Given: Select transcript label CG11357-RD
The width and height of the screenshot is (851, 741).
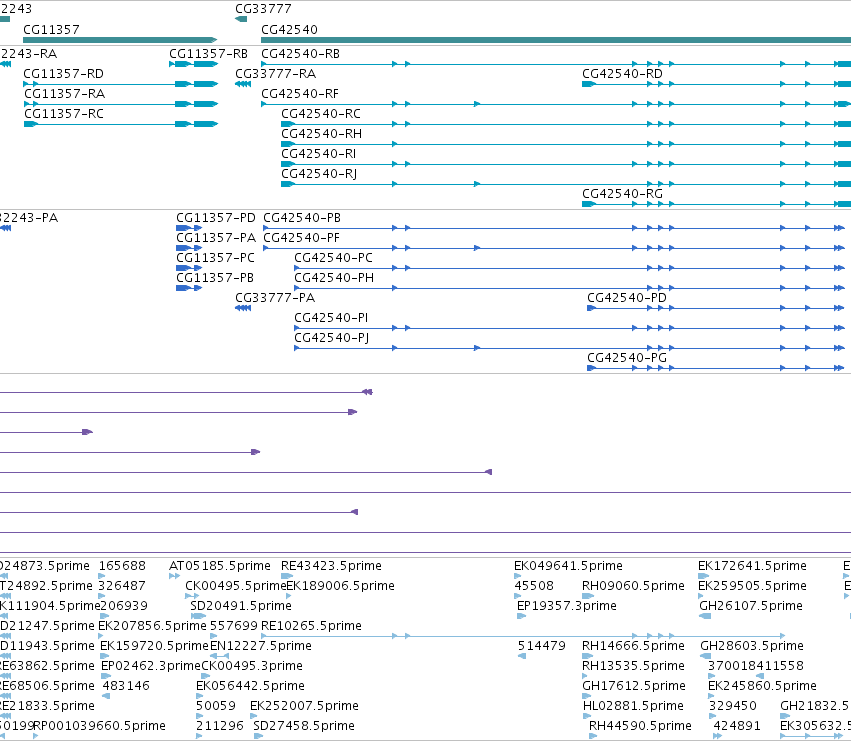Looking at the screenshot, I should click(63, 74).
